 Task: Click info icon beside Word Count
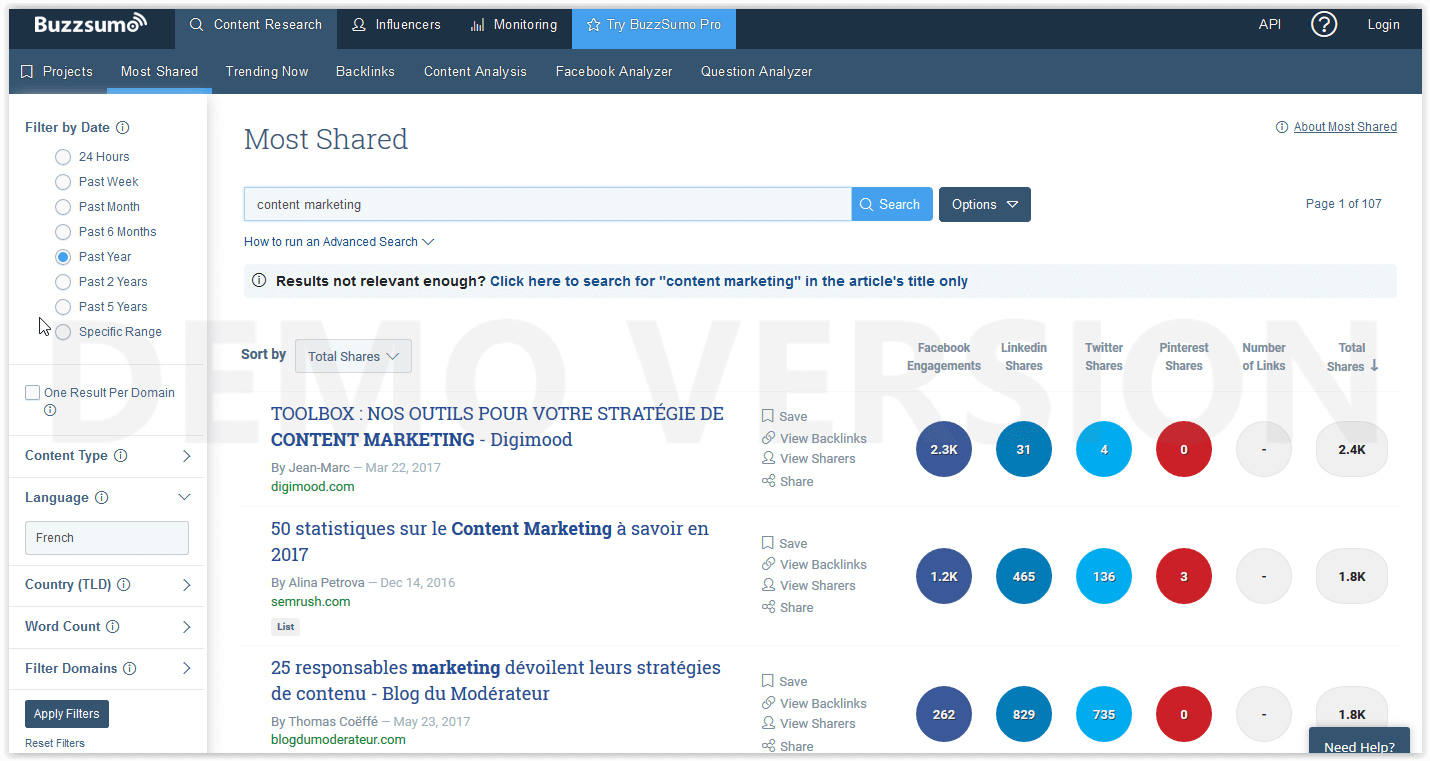click(113, 627)
